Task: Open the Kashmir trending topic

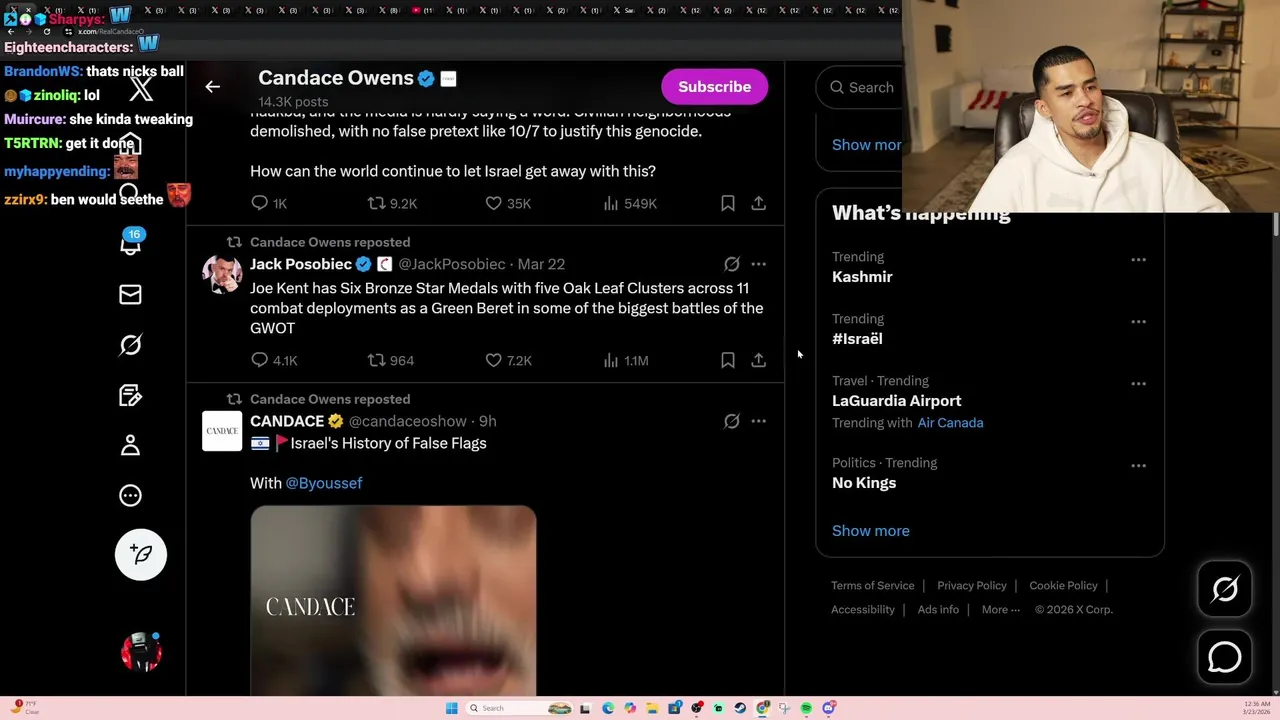Action: (862, 277)
